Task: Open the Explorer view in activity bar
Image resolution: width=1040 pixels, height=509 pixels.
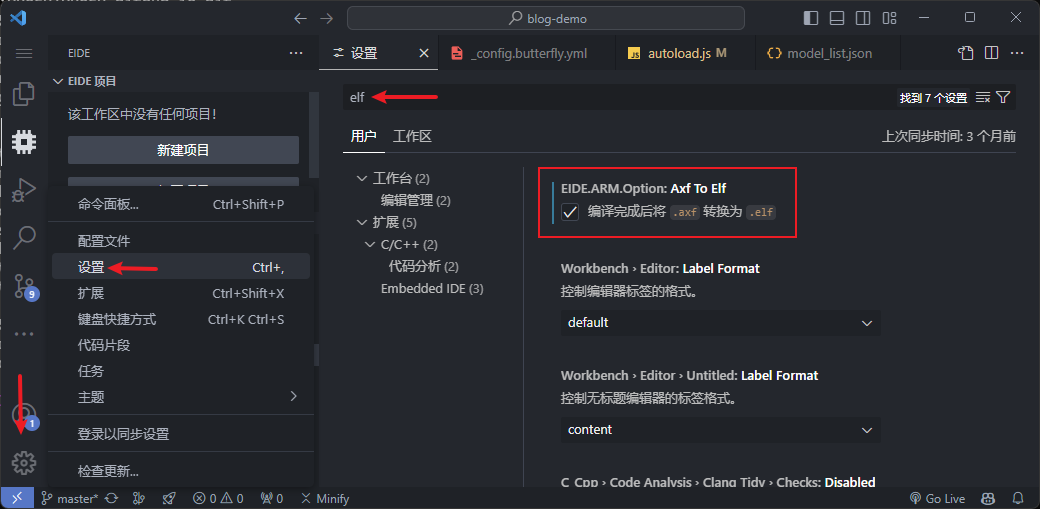Action: coord(24,95)
